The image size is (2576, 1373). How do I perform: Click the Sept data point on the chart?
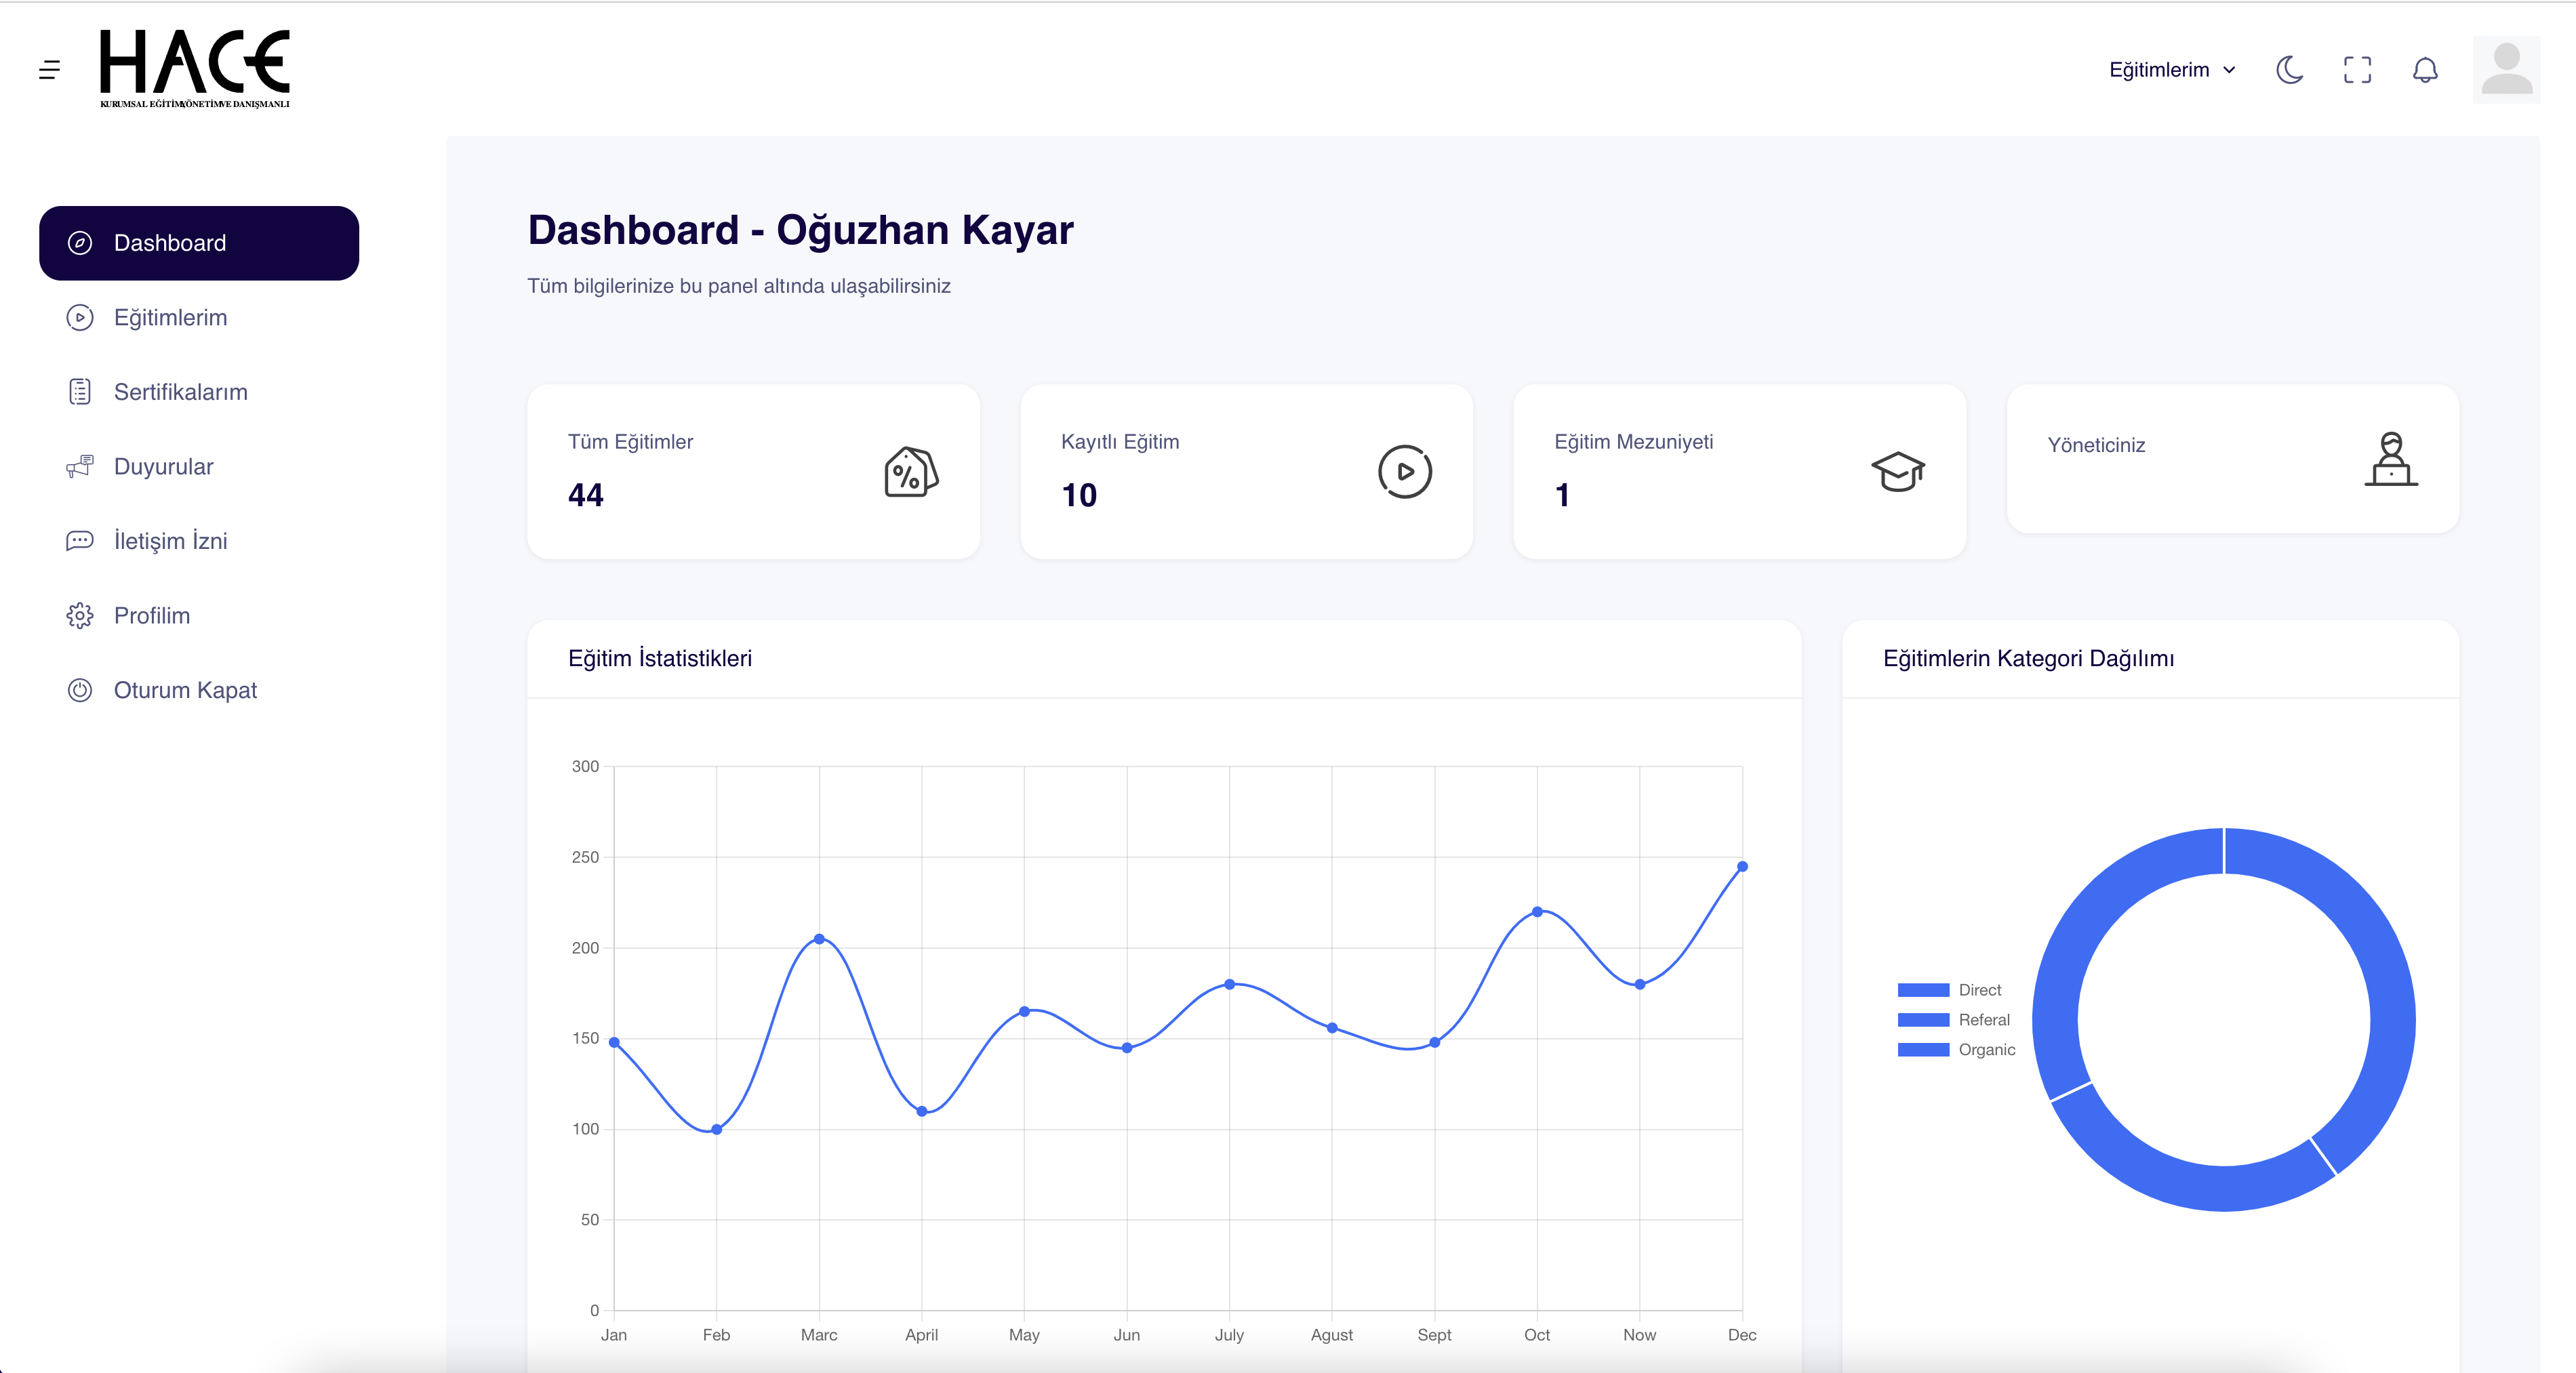coord(1434,1043)
